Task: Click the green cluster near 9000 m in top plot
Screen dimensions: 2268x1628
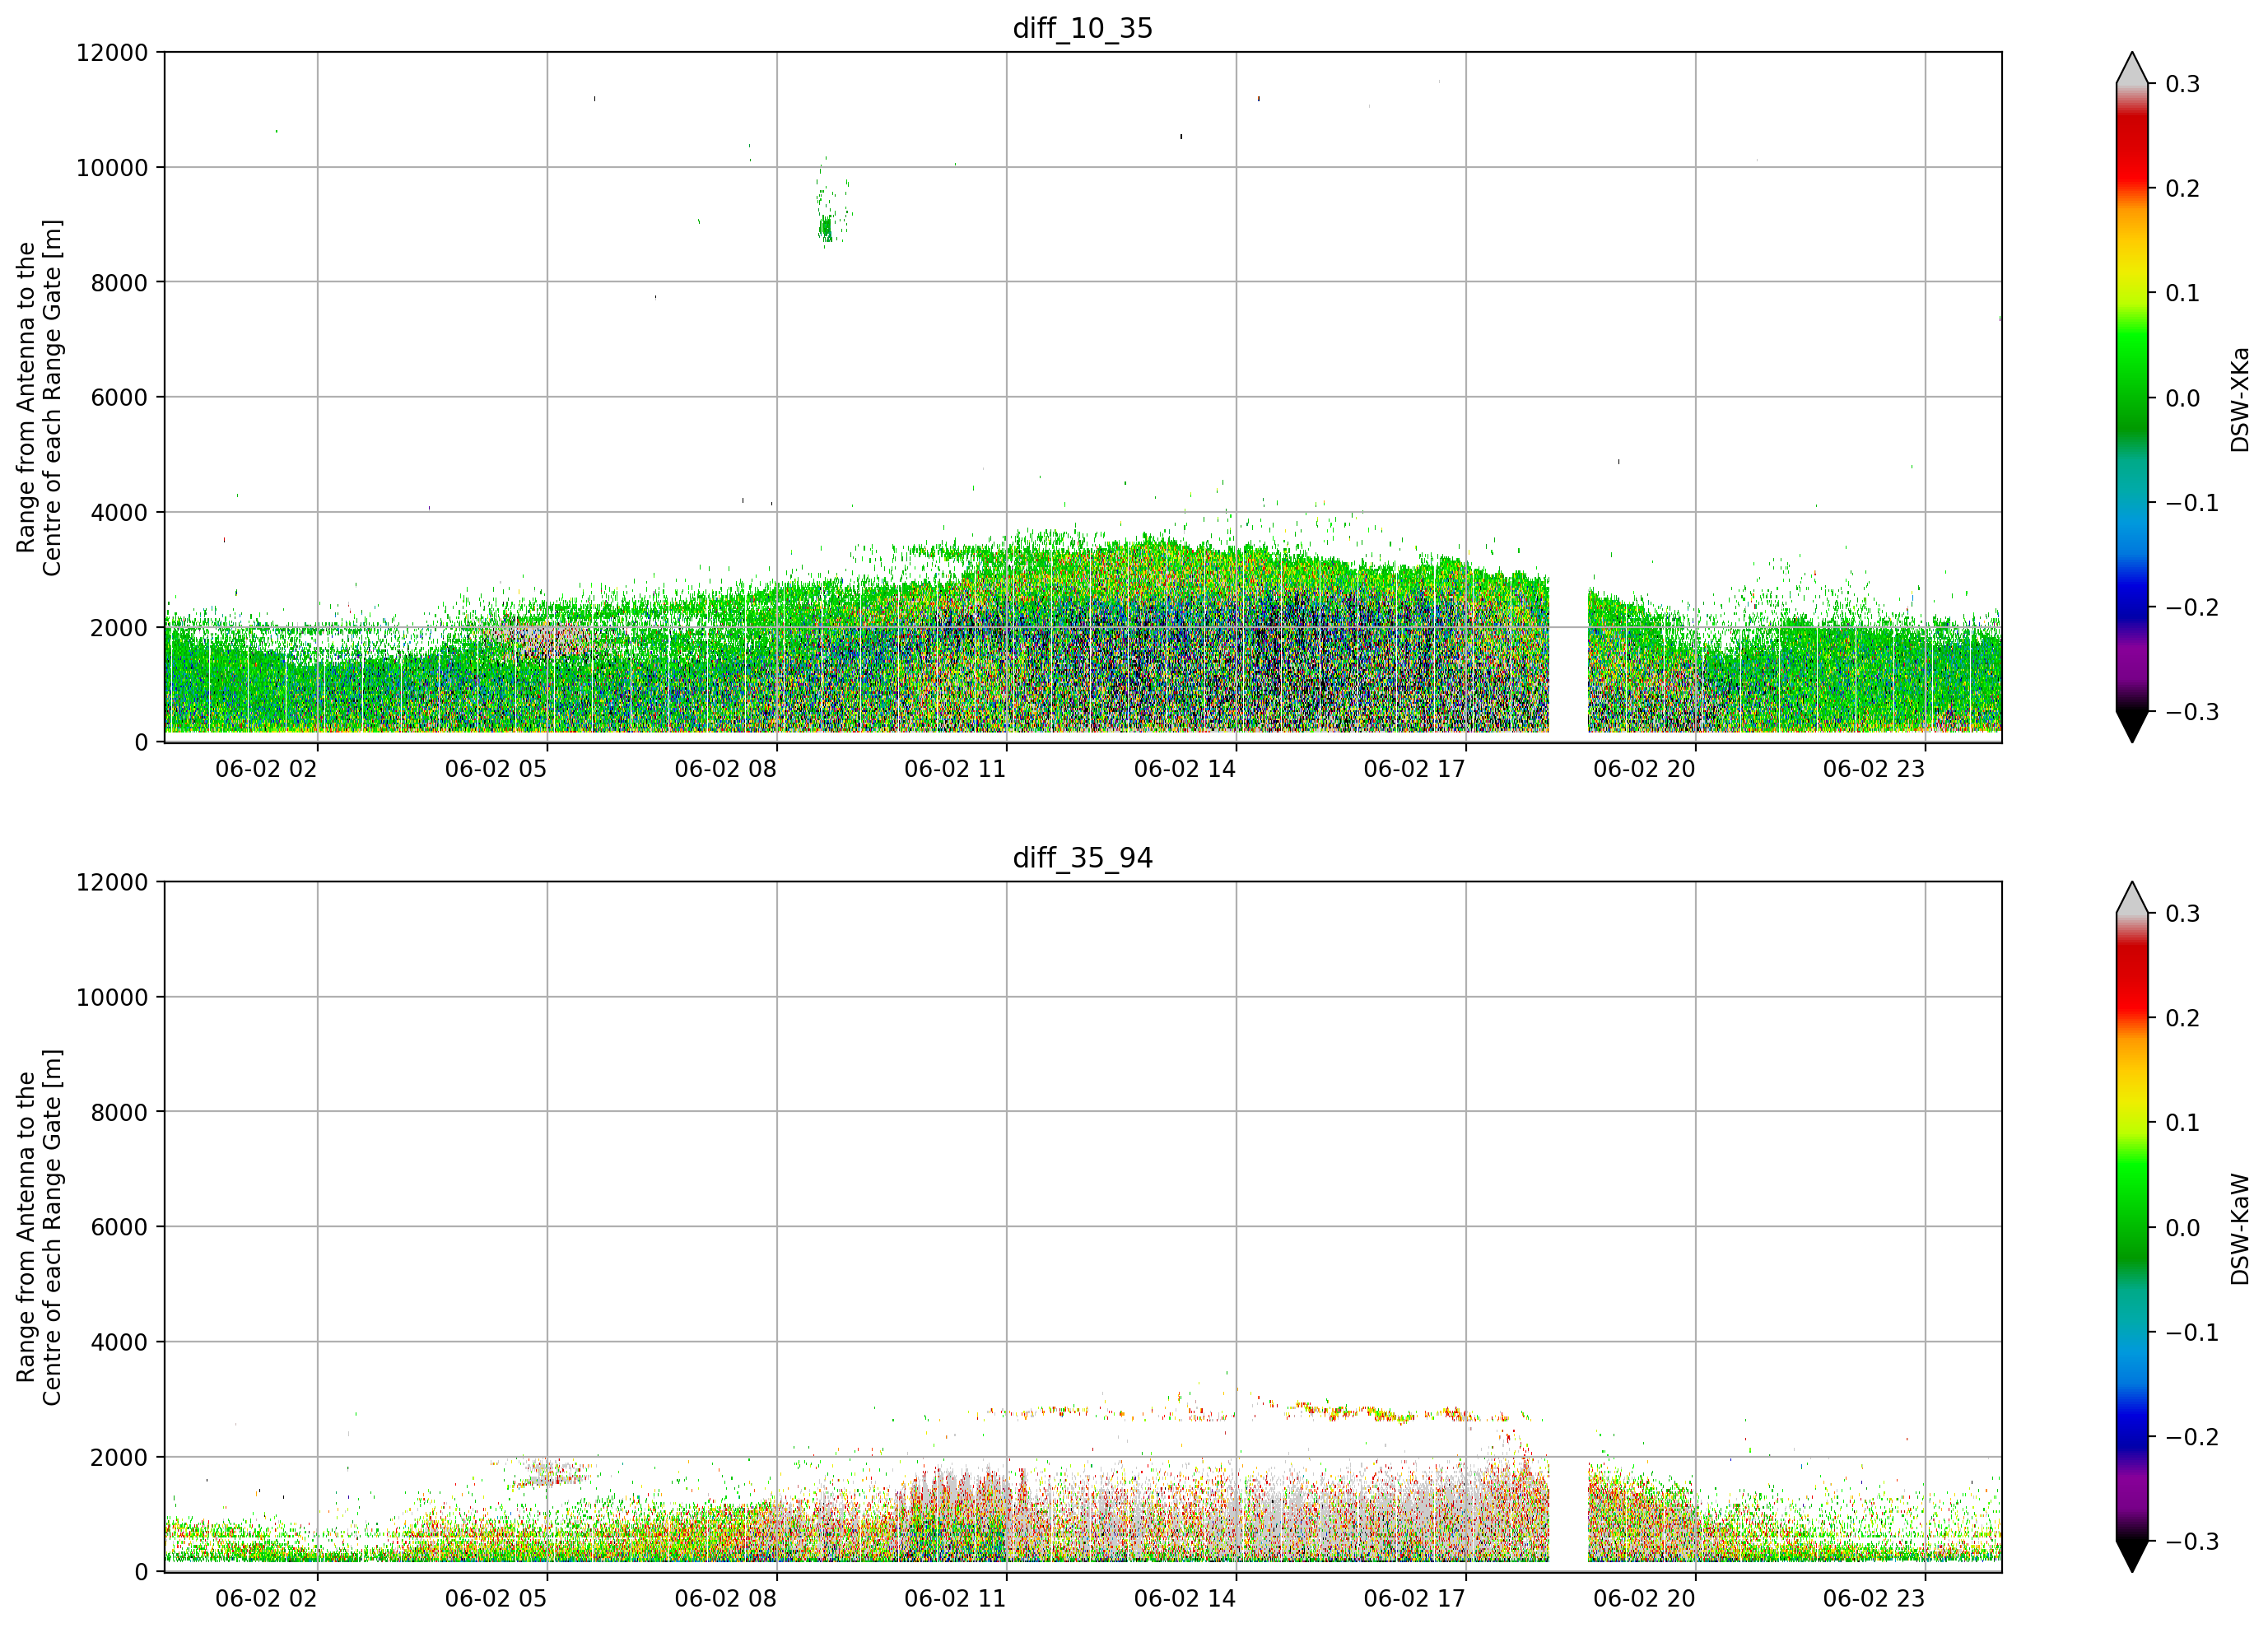Action: [826, 228]
